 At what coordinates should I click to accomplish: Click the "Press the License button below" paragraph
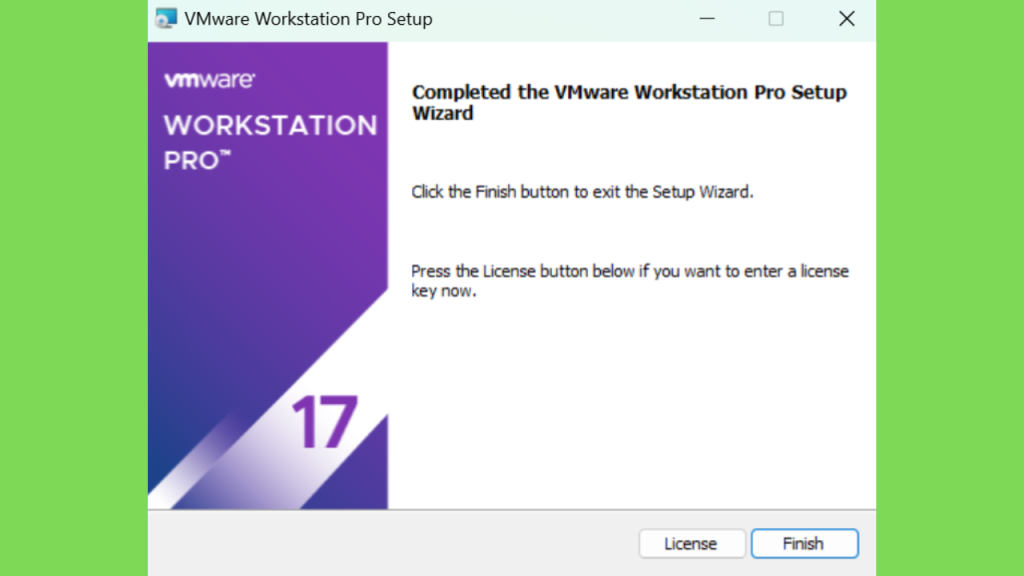(x=630, y=281)
